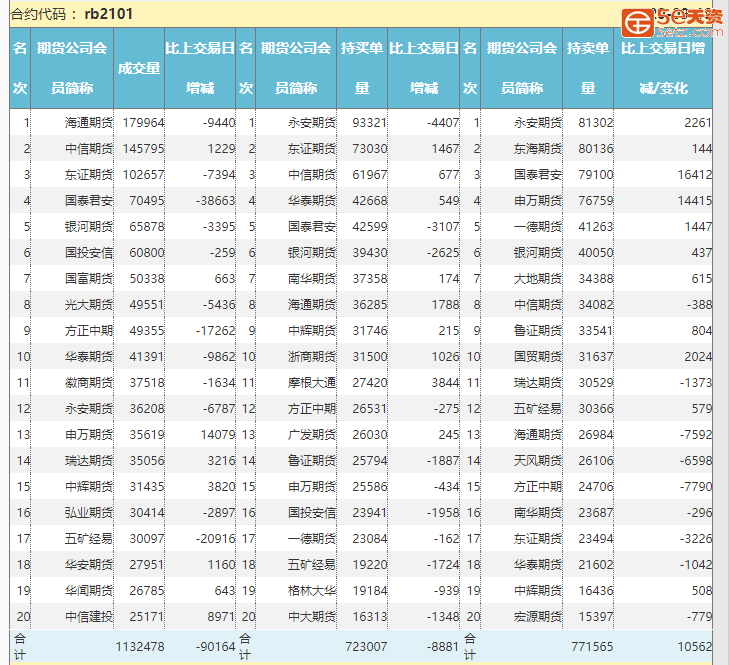Click 宏源期货 company name
Viewport: 729px width, 665px height.
(x=538, y=617)
